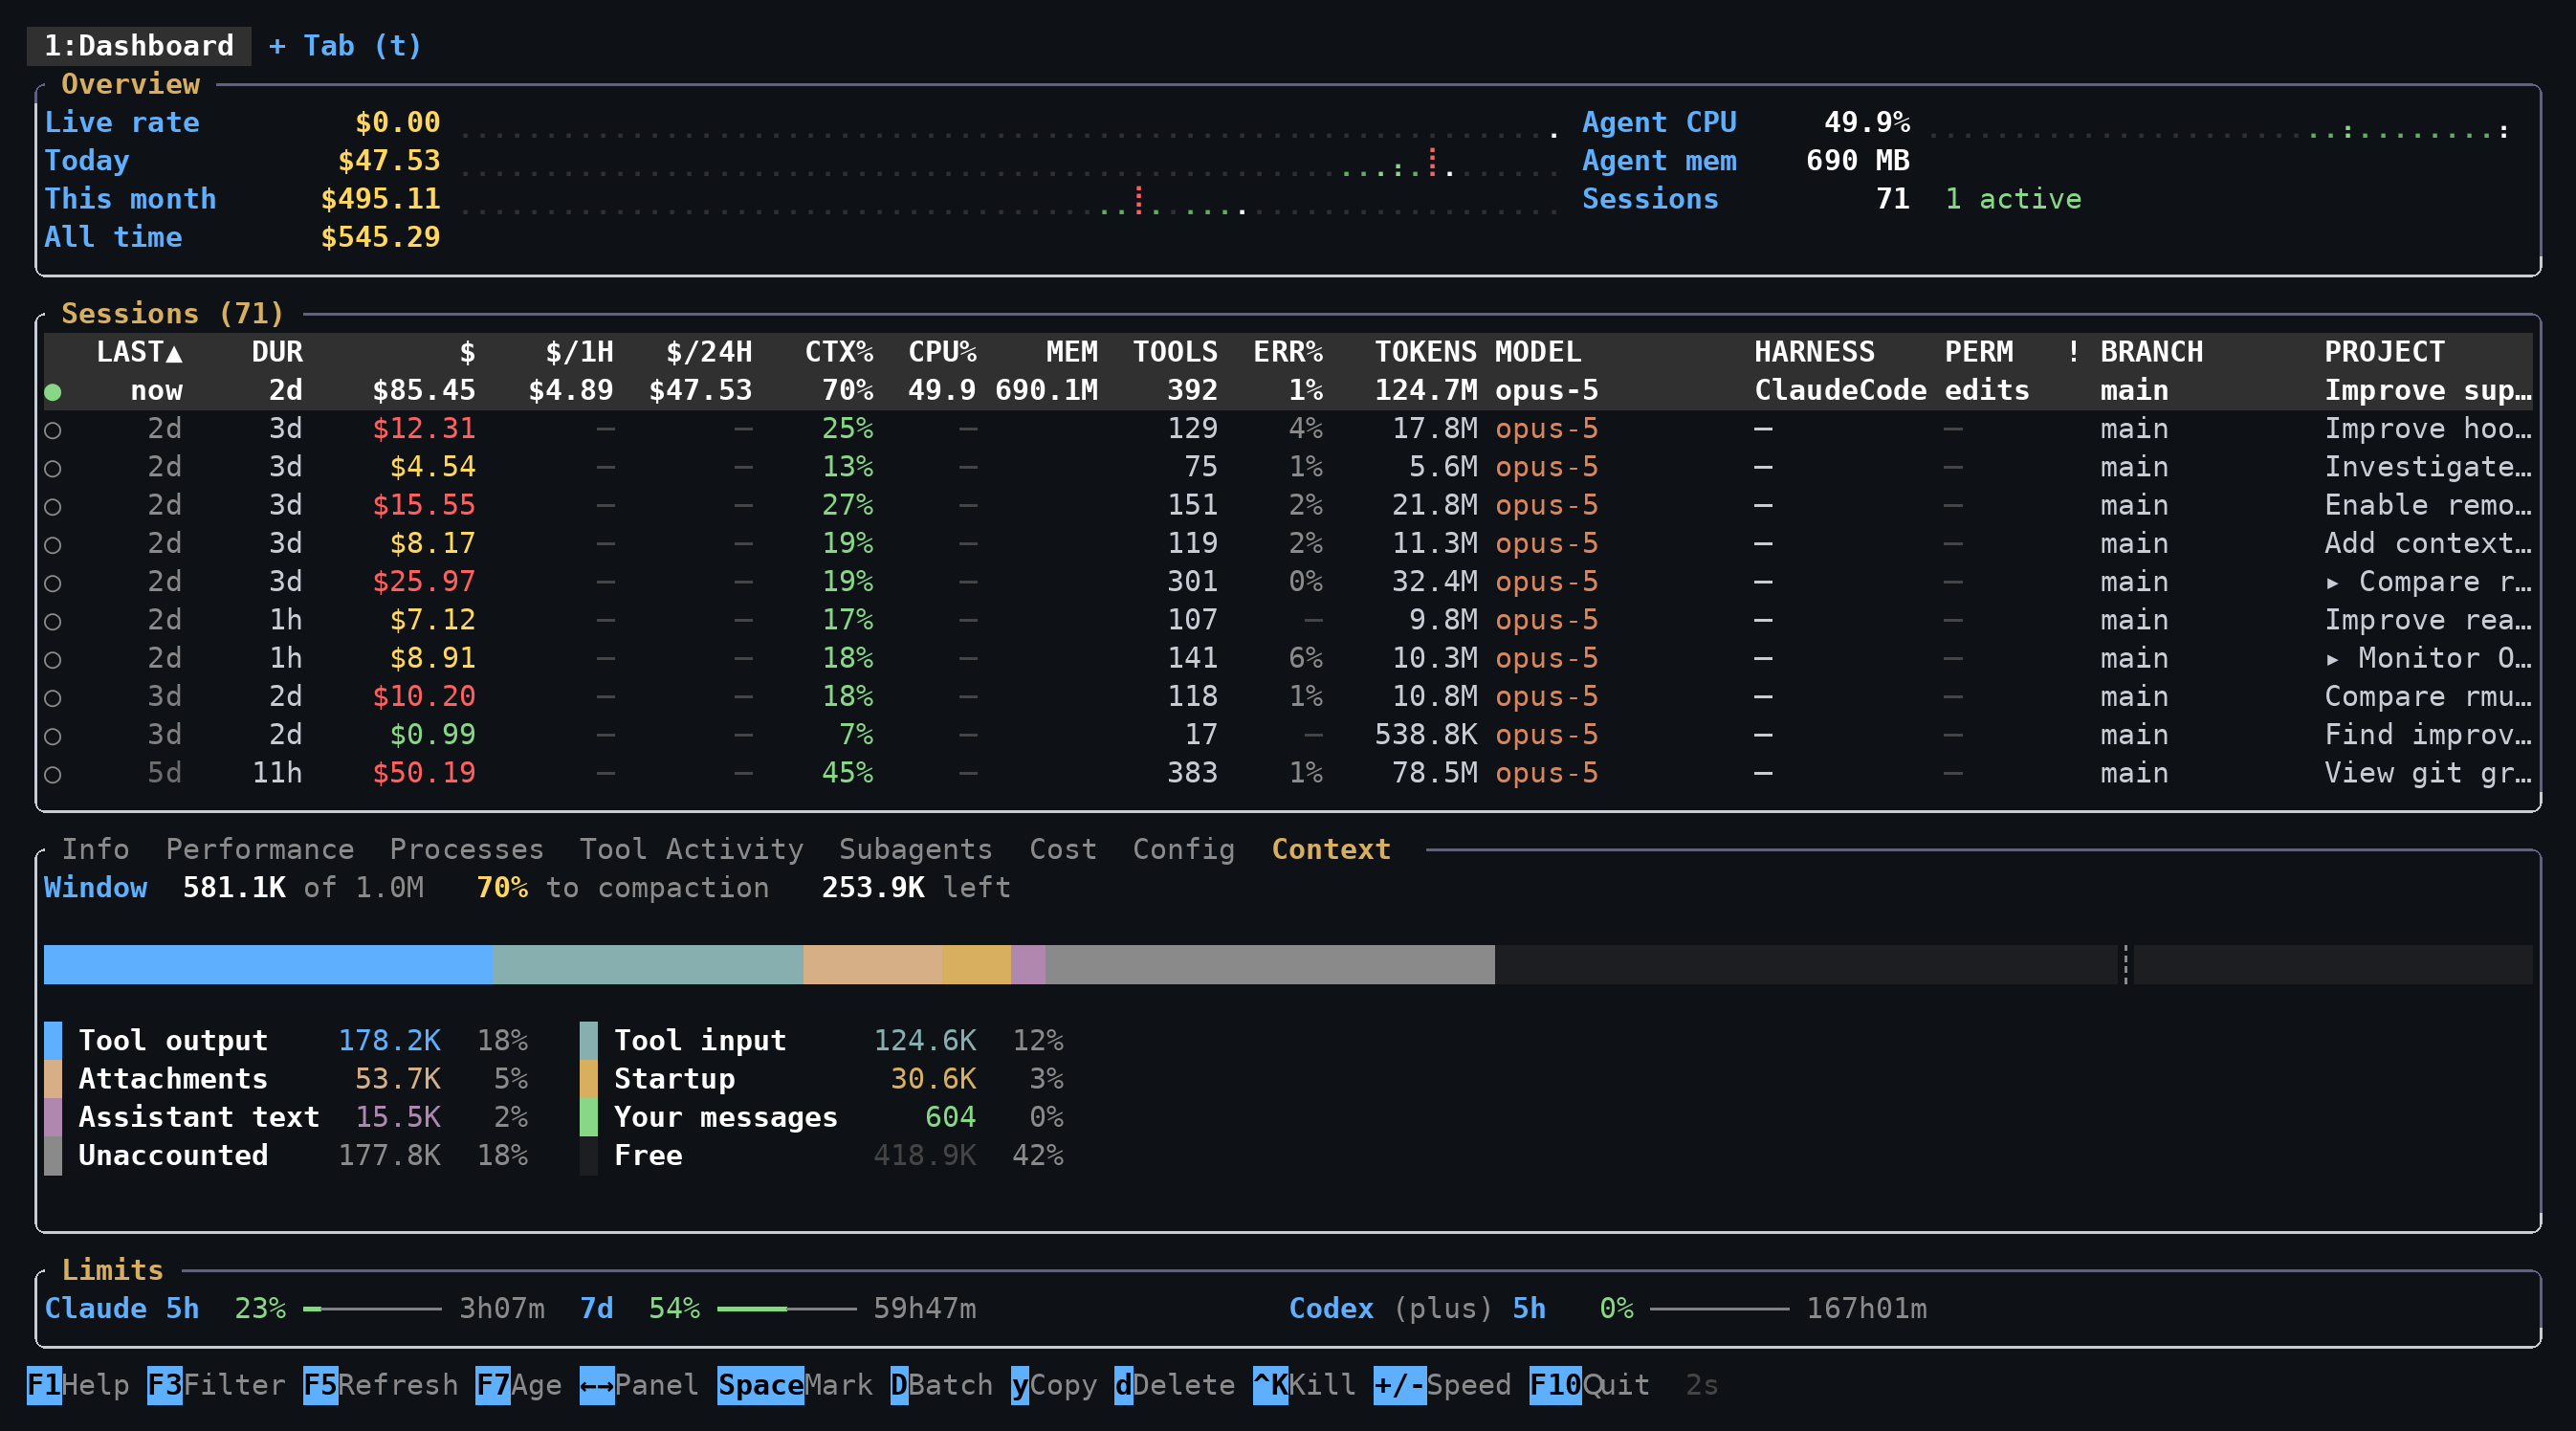Click the green Your messages legend swatch

coord(589,1117)
